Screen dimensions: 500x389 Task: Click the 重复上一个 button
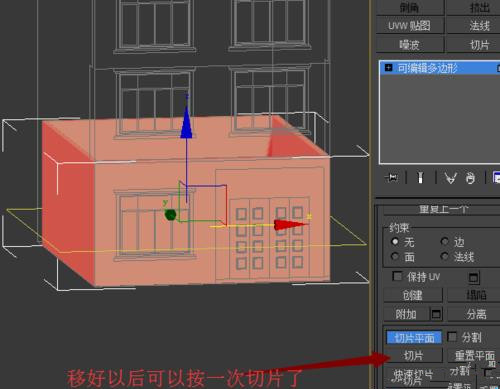(442, 209)
